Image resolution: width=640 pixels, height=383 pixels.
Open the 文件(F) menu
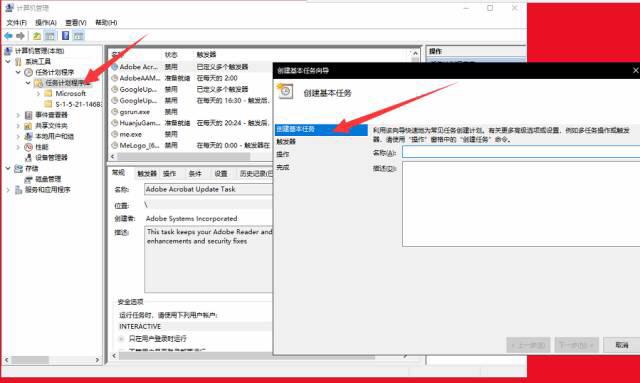[x=16, y=22]
